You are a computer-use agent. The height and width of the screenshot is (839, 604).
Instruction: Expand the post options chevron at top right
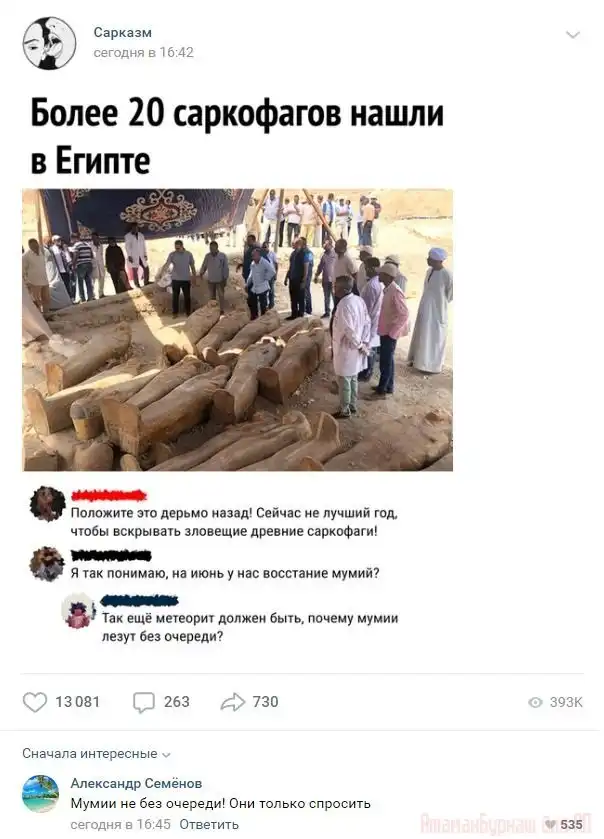pyautogui.click(x=573, y=35)
